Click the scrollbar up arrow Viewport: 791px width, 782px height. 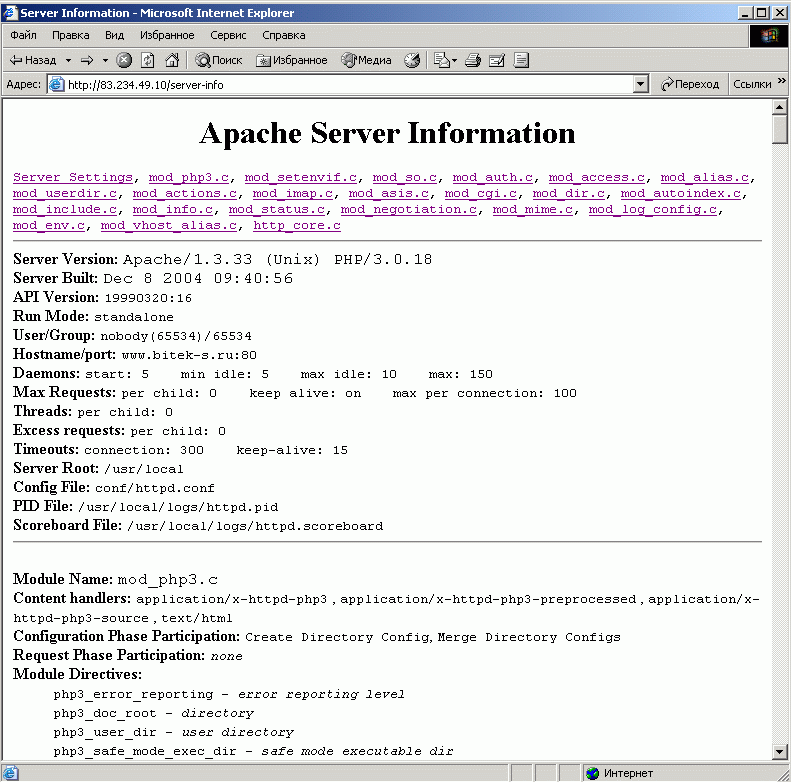(779, 107)
